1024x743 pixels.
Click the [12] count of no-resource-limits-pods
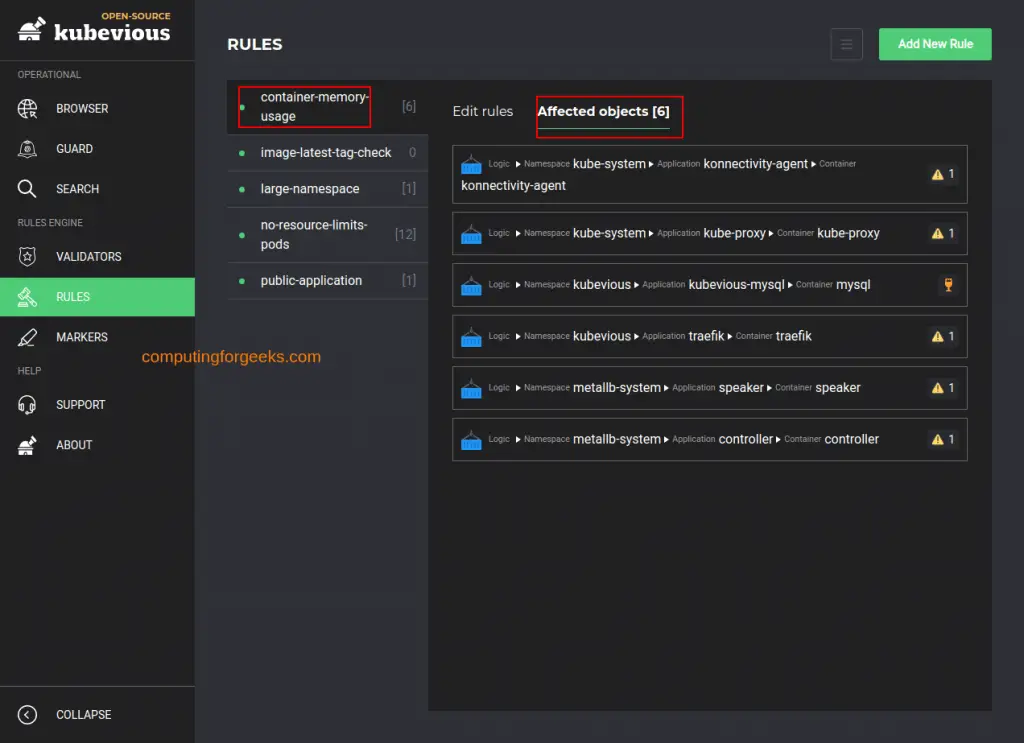(x=405, y=234)
